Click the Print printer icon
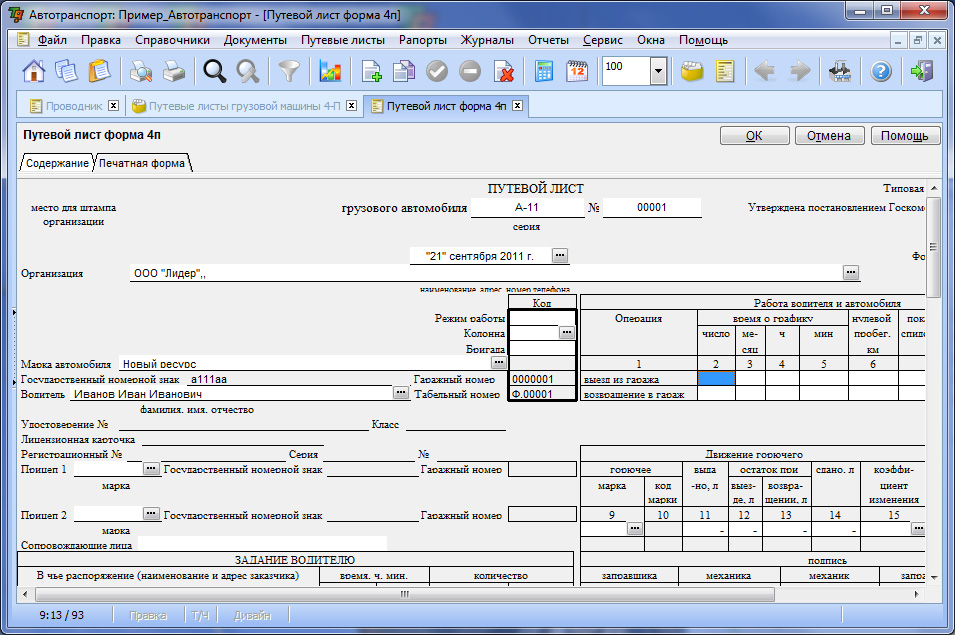This screenshot has width=955, height=635. 174,71
